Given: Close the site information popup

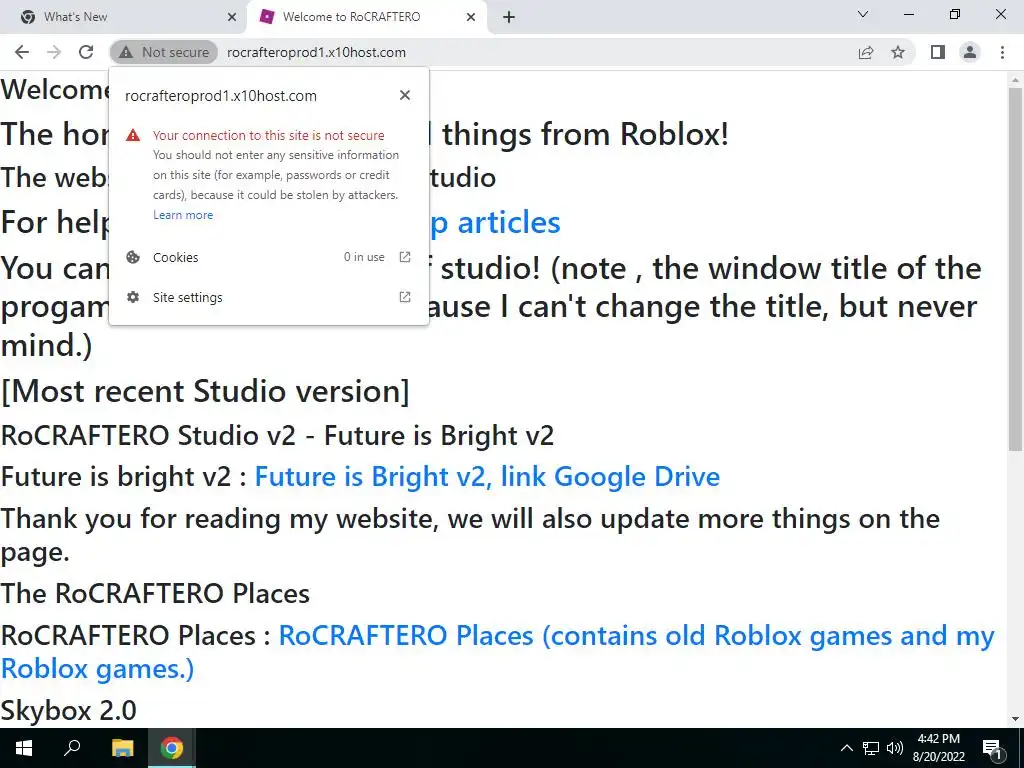Looking at the screenshot, I should point(405,95).
